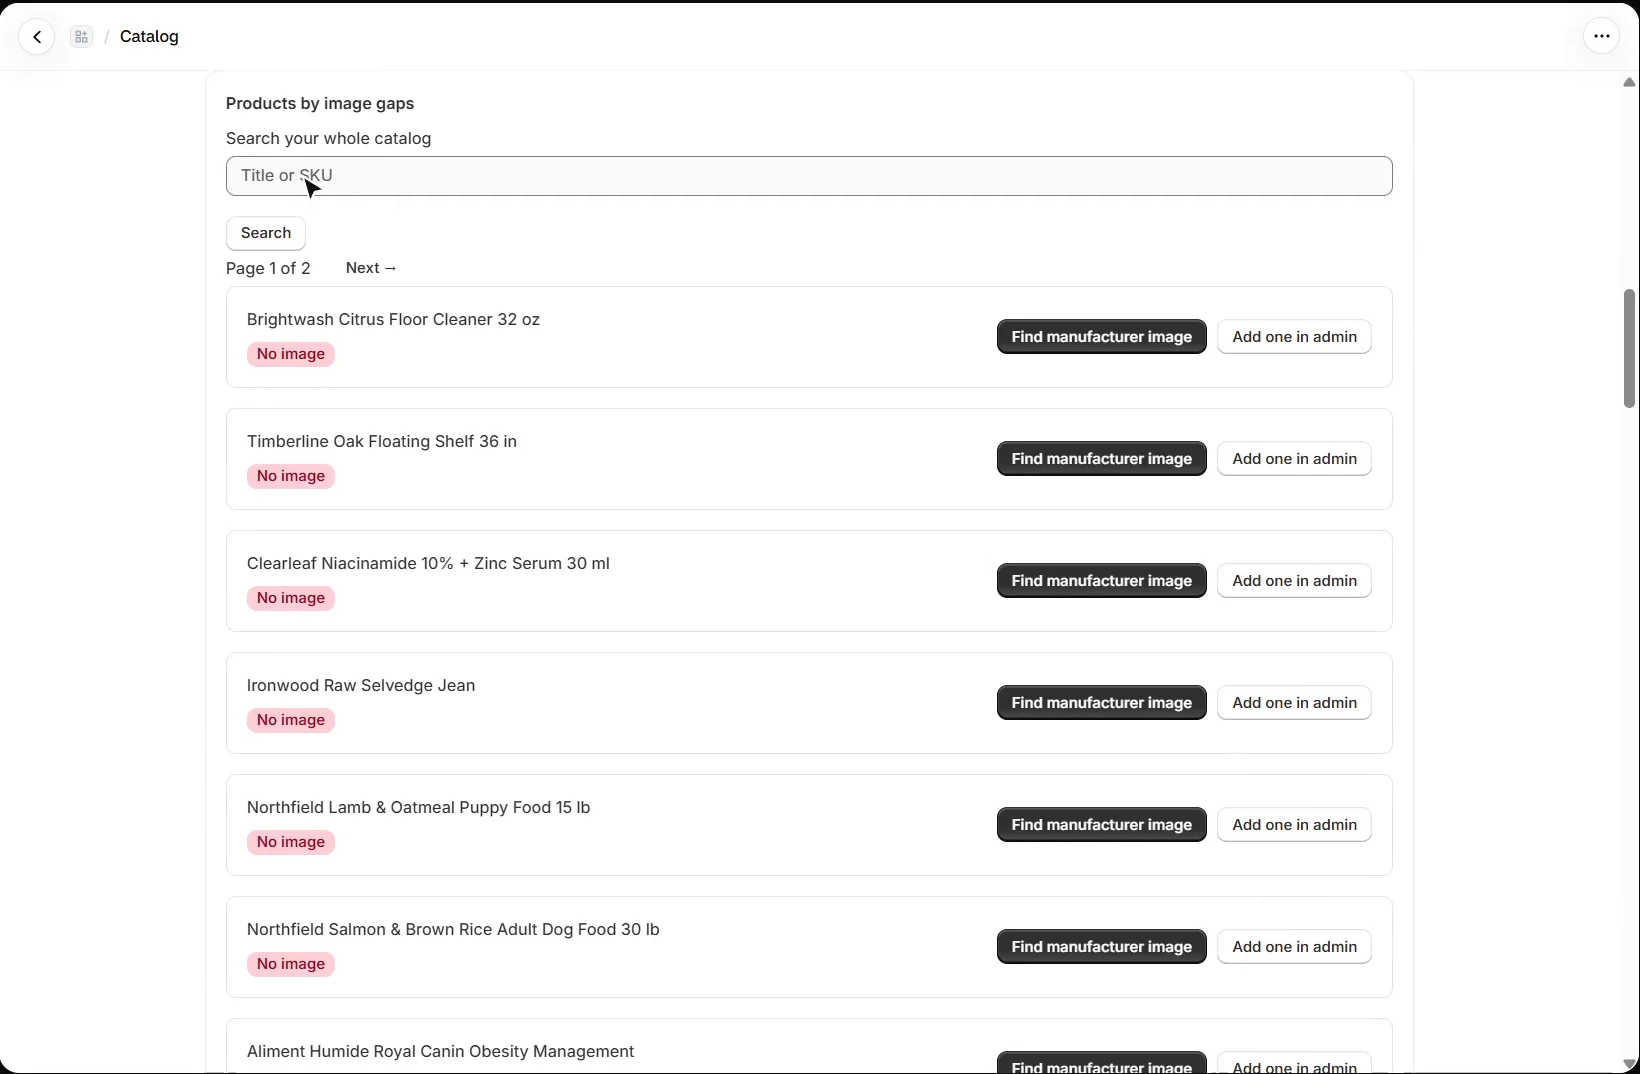Click the back arrow icon

click(x=37, y=37)
